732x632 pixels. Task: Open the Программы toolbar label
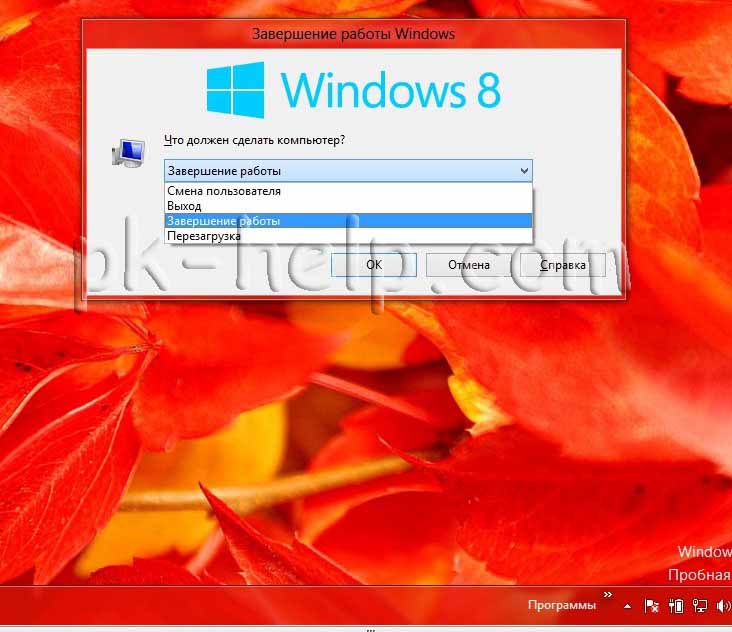tap(562, 605)
